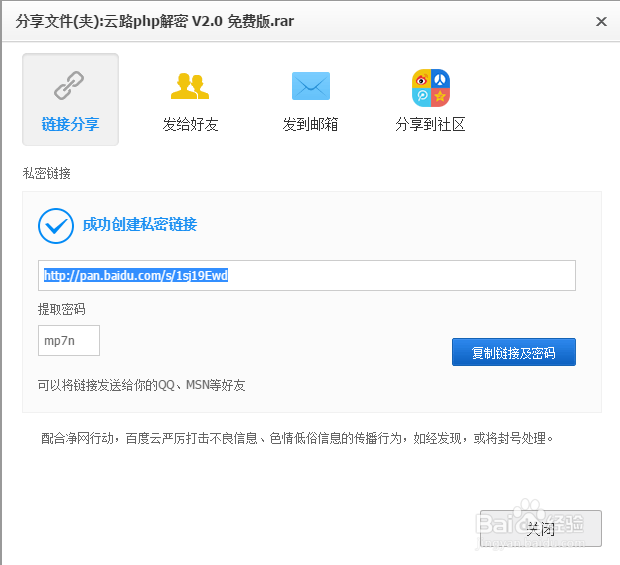
Task: Click the QQ、MSN sharing hint text
Action: click(x=141, y=385)
